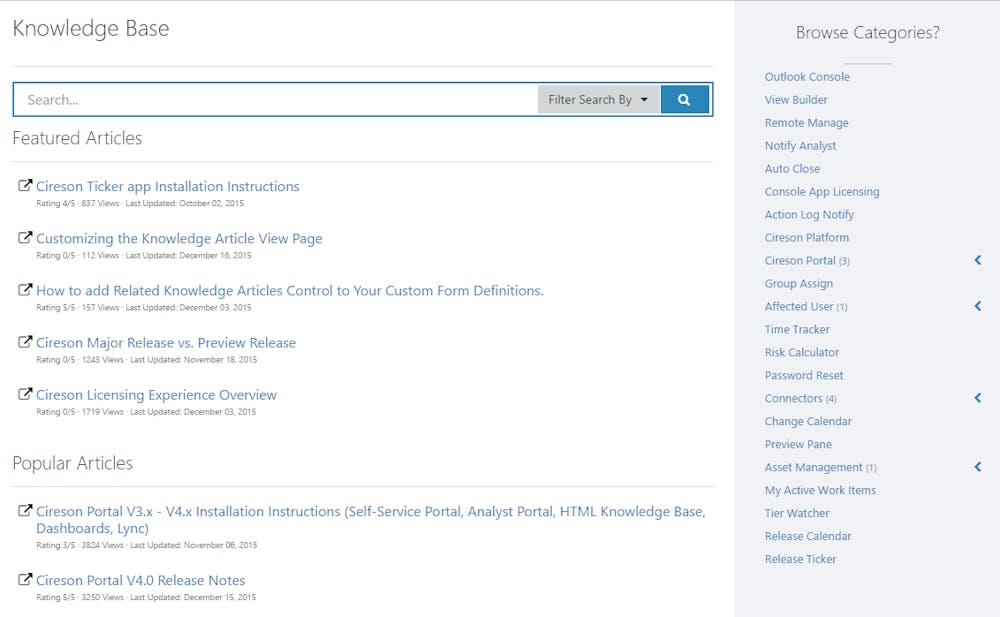The width and height of the screenshot is (1000, 617).
Task: Open the Release Calendar category
Action: 808,535
